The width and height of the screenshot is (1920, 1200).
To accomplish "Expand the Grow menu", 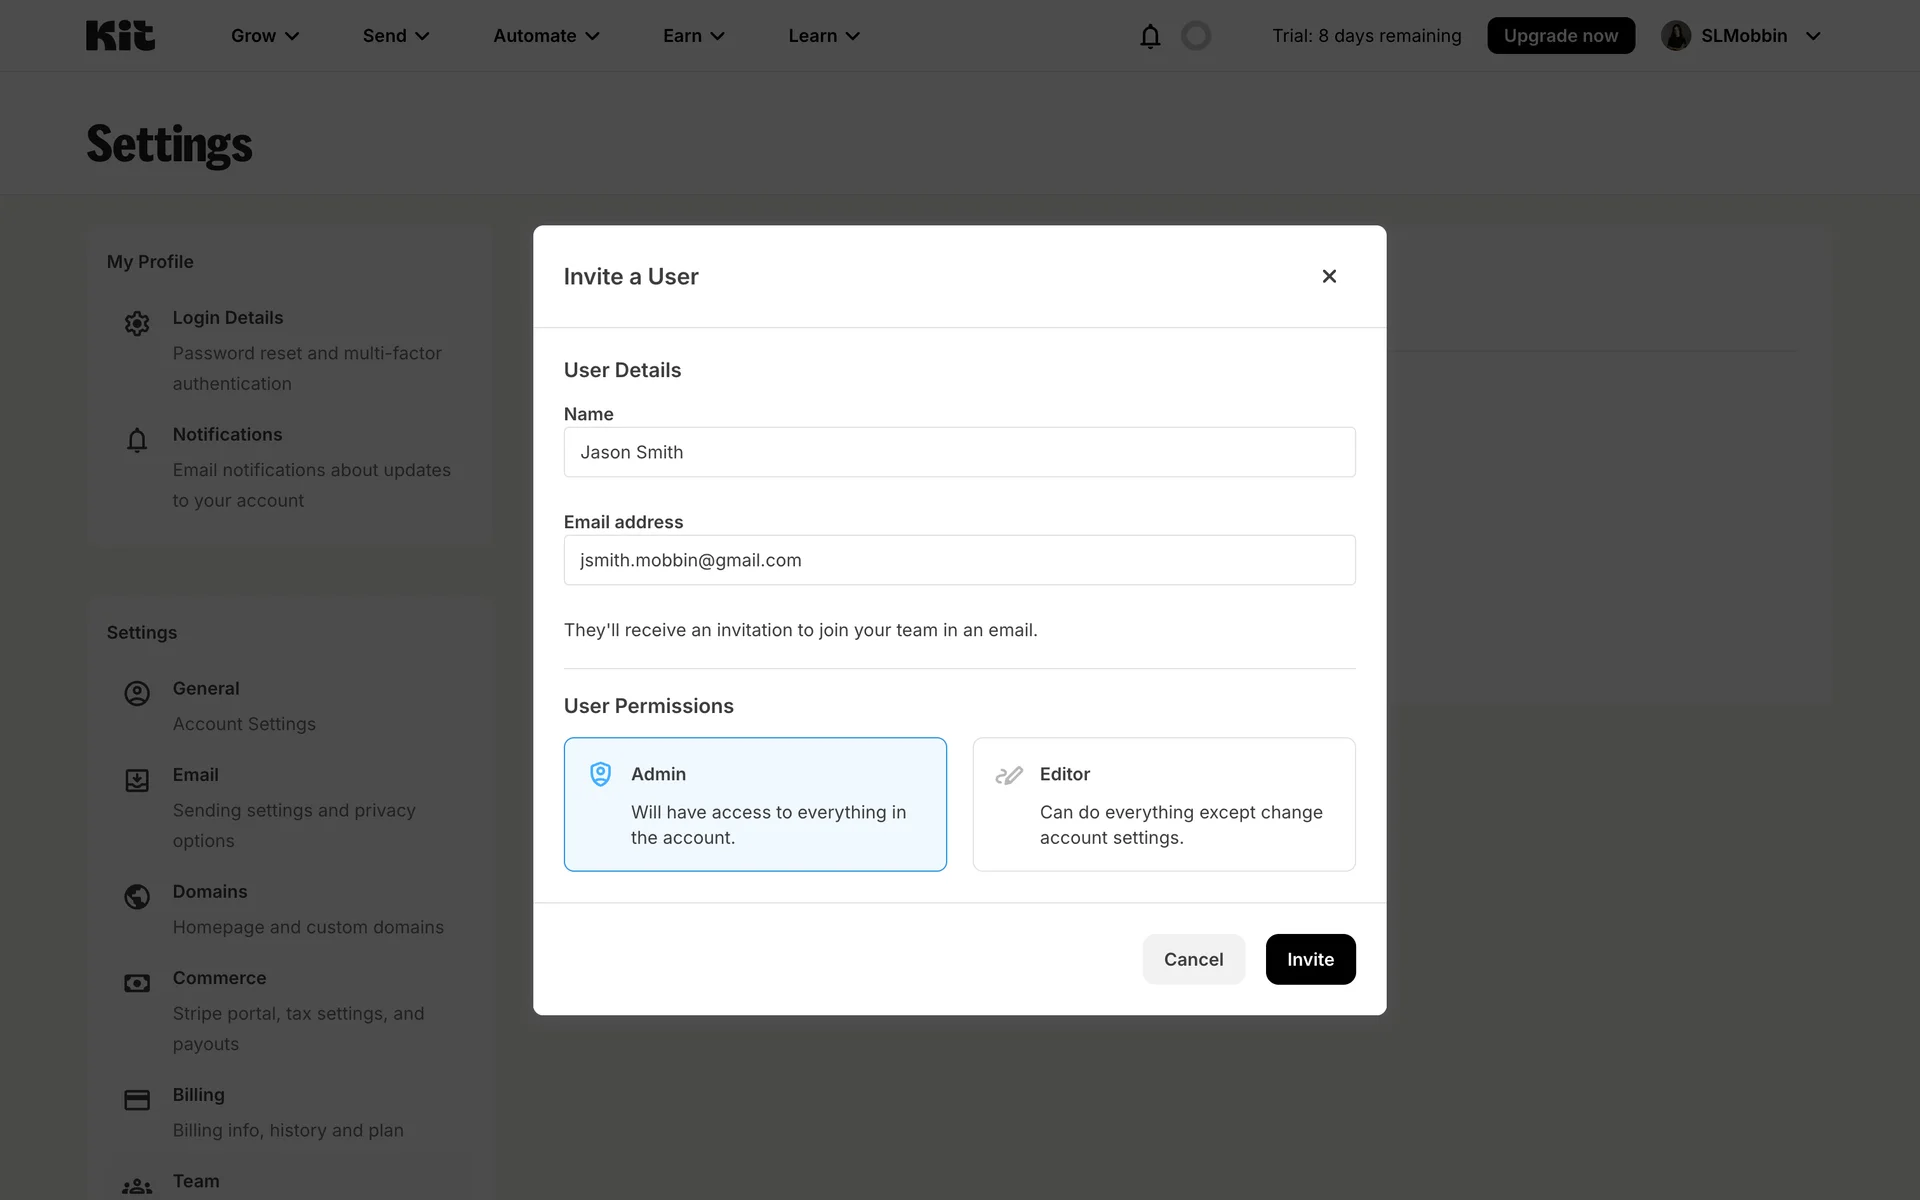I will pyautogui.click(x=265, y=36).
